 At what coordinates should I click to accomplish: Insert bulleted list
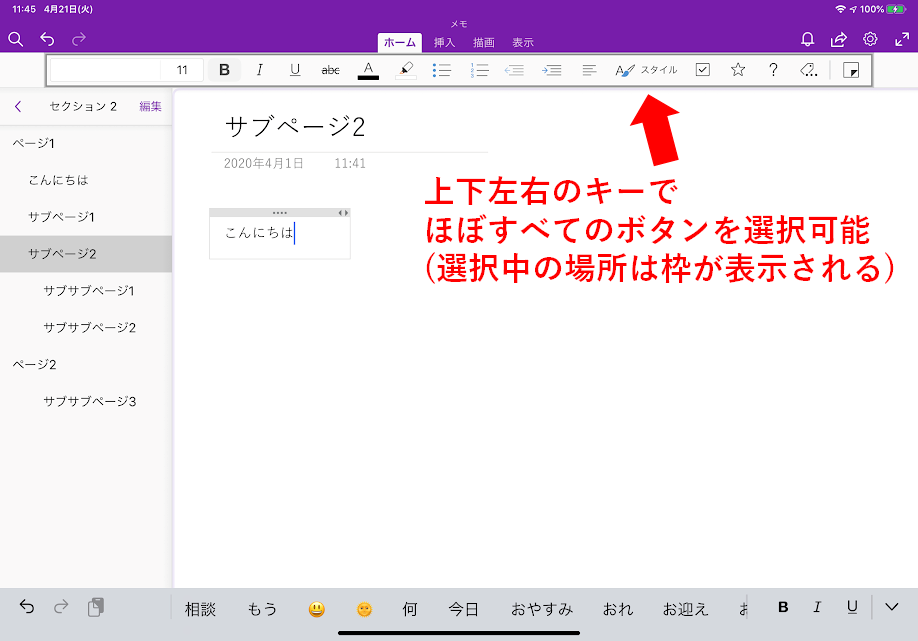pyautogui.click(x=442, y=70)
